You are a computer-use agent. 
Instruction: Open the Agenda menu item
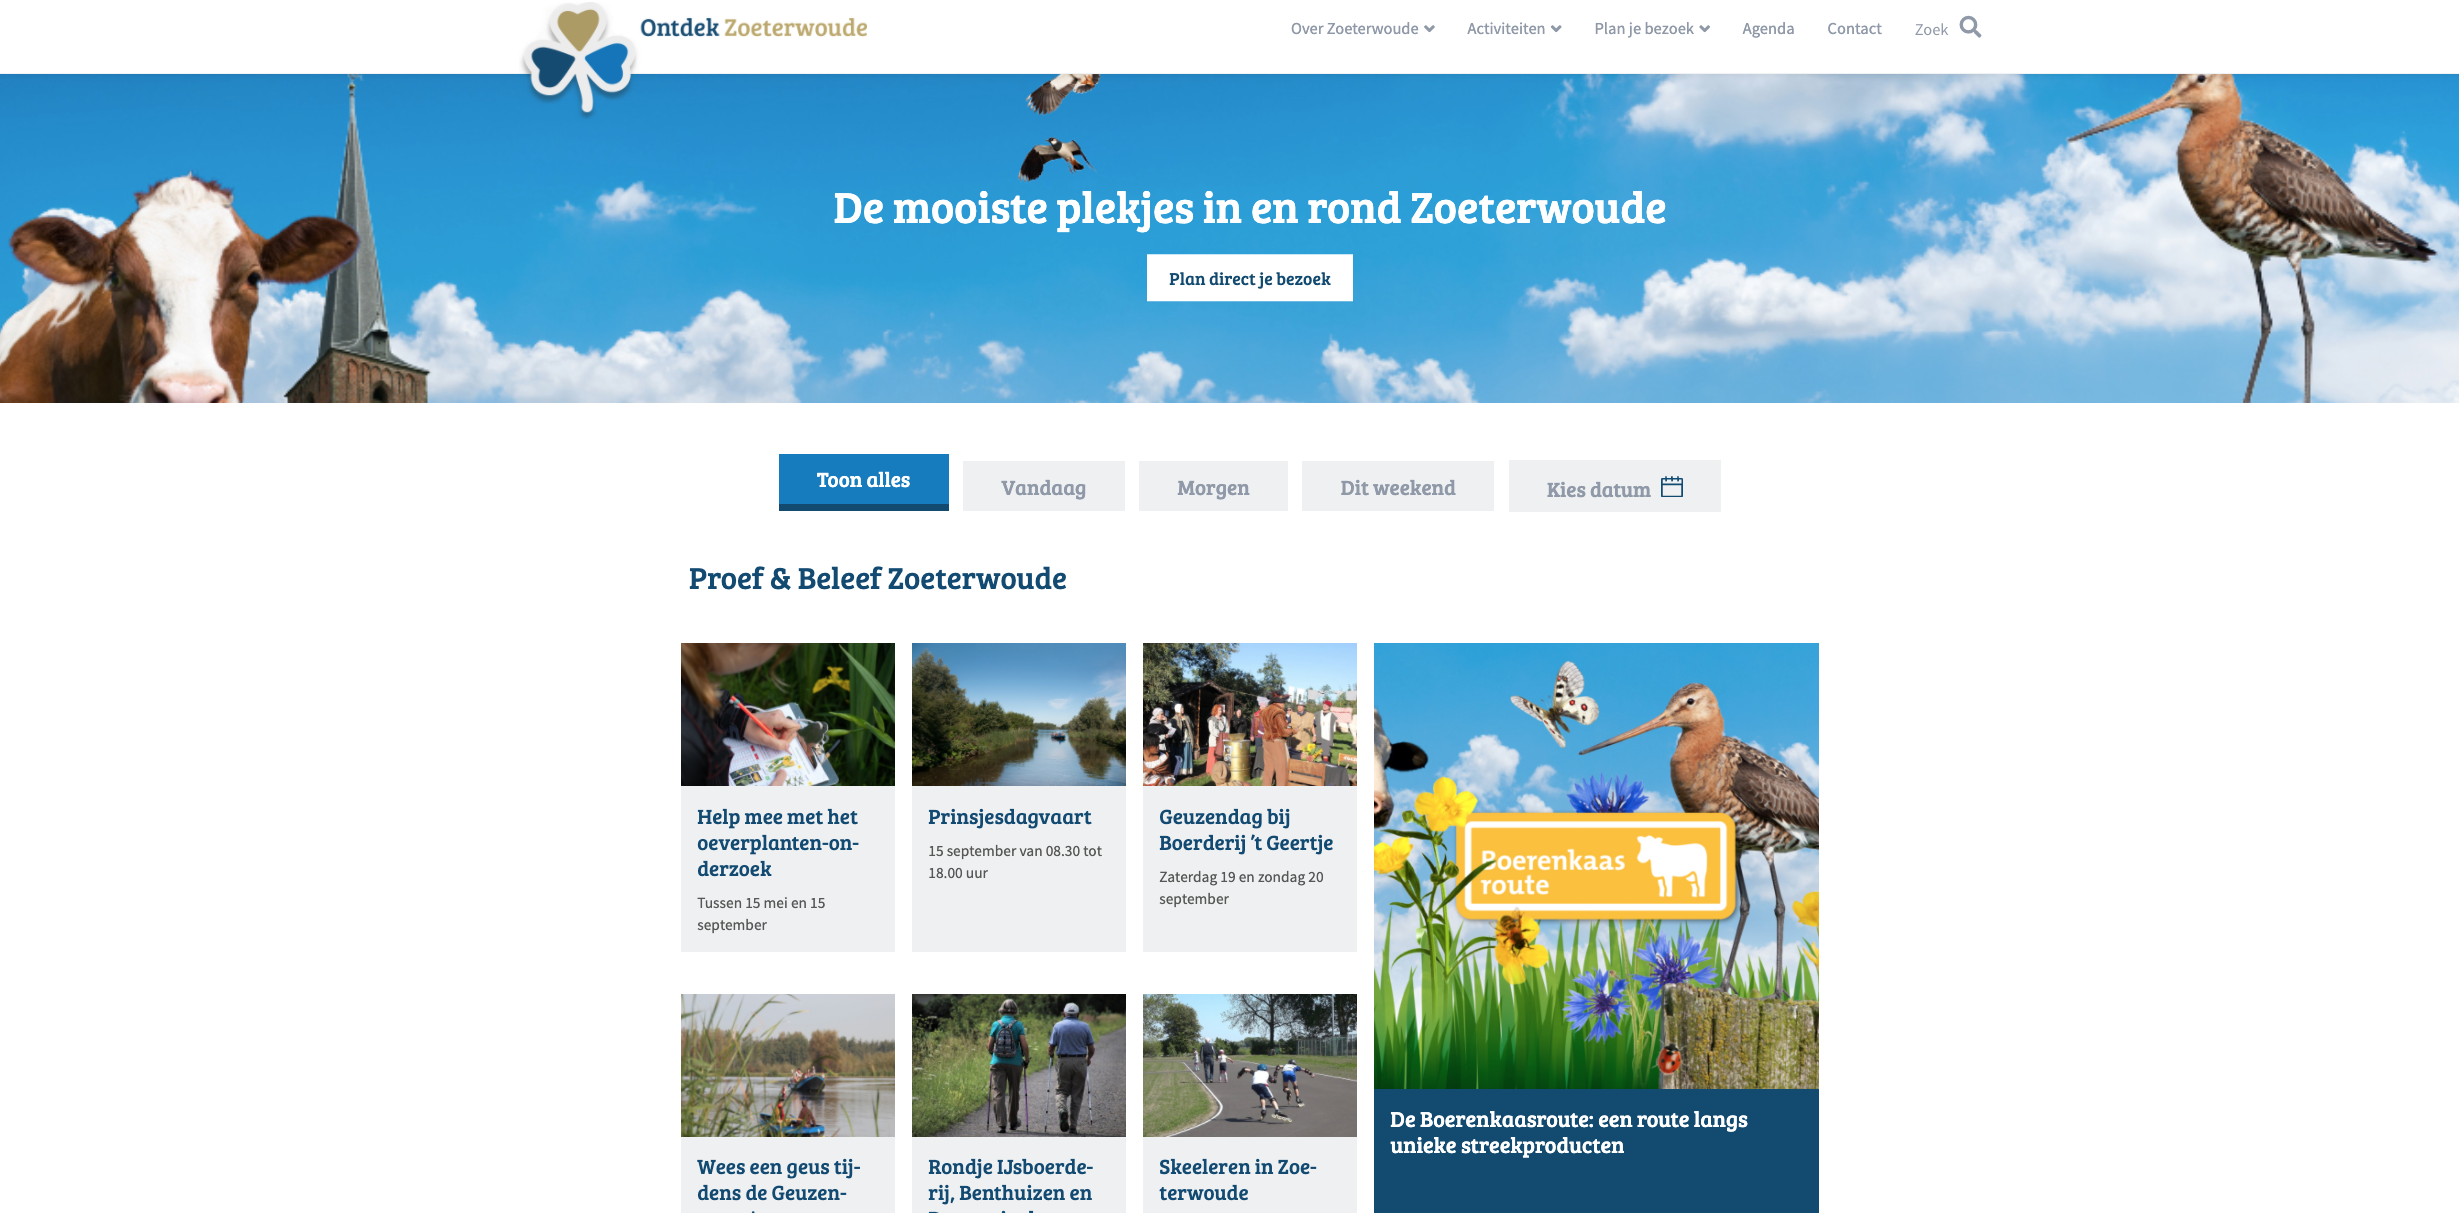click(x=1768, y=29)
